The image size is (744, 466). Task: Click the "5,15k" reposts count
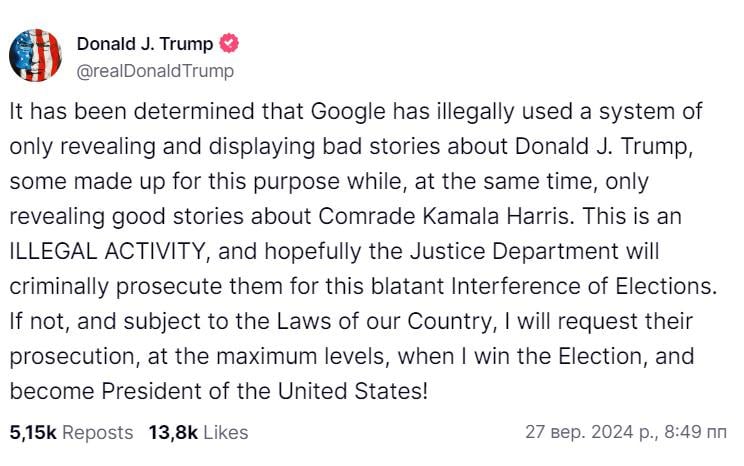click(34, 432)
